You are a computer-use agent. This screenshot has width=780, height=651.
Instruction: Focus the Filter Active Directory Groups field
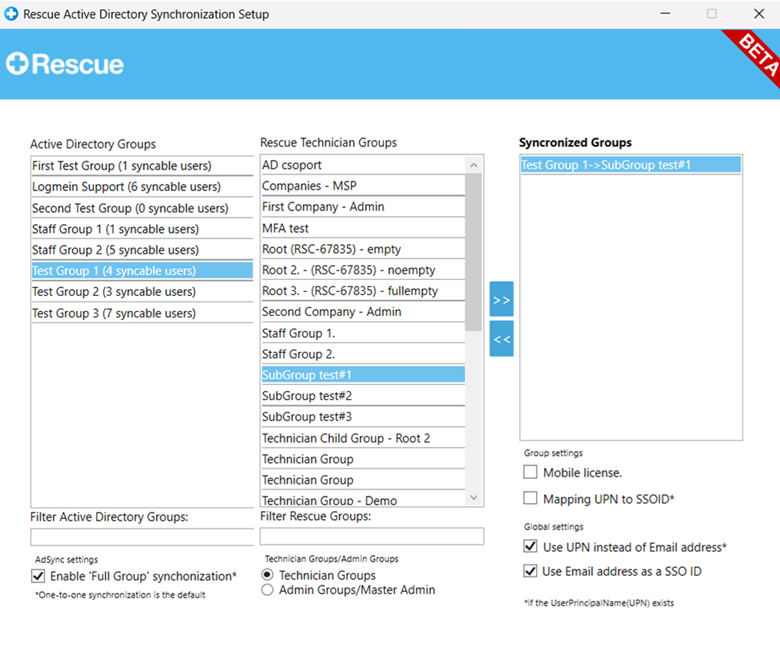[142, 537]
